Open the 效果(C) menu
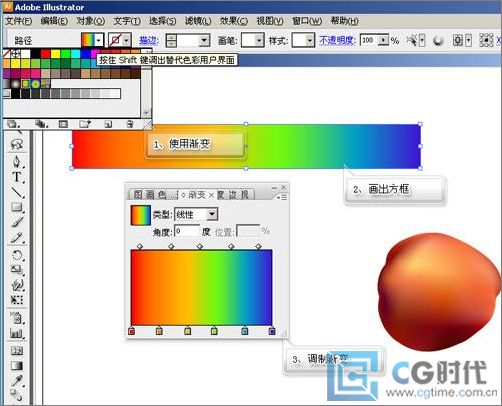The image size is (502, 406). click(234, 21)
